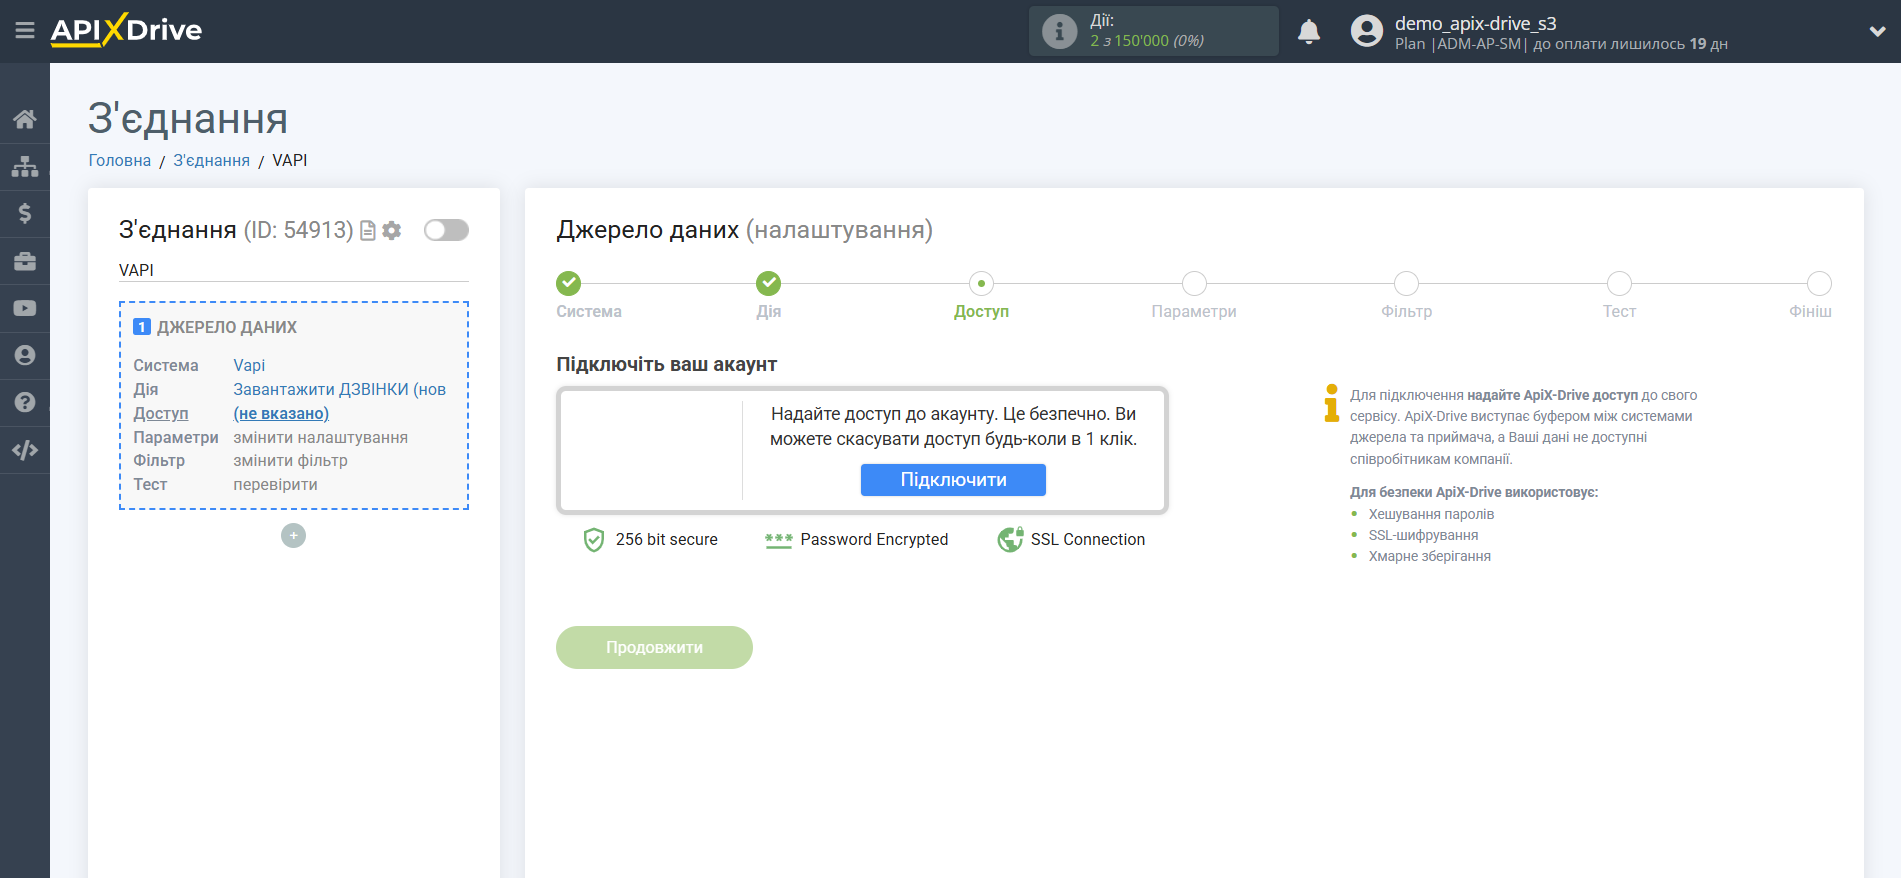Click the SSL-шифрування list item
The width and height of the screenshot is (1901, 878).
tap(1423, 535)
